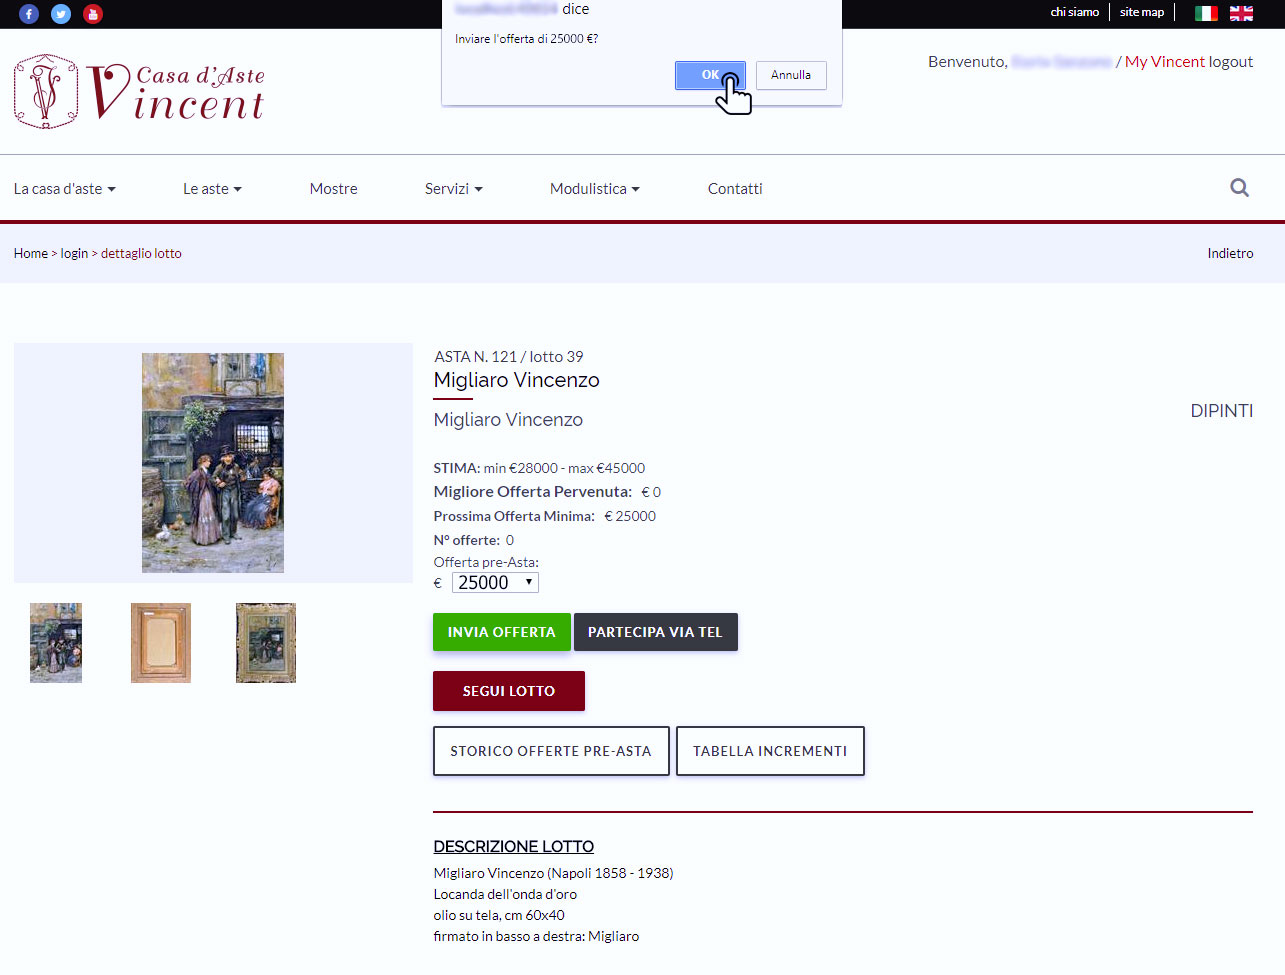Click the logout link

coord(1231,62)
